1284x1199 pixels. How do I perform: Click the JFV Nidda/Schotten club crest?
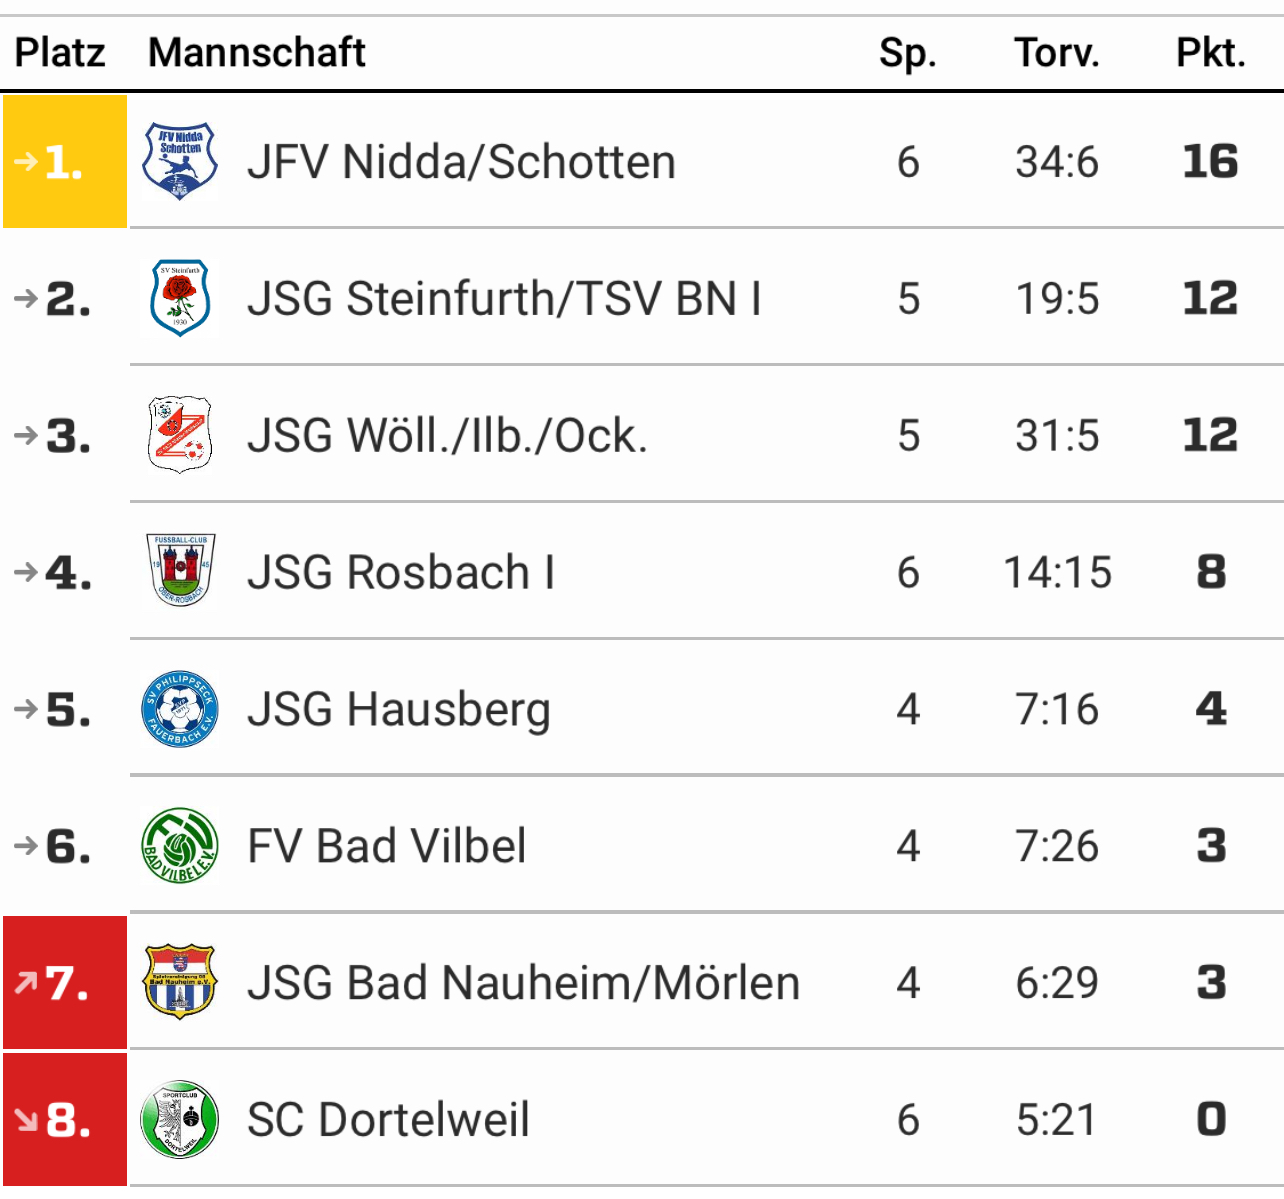click(180, 162)
